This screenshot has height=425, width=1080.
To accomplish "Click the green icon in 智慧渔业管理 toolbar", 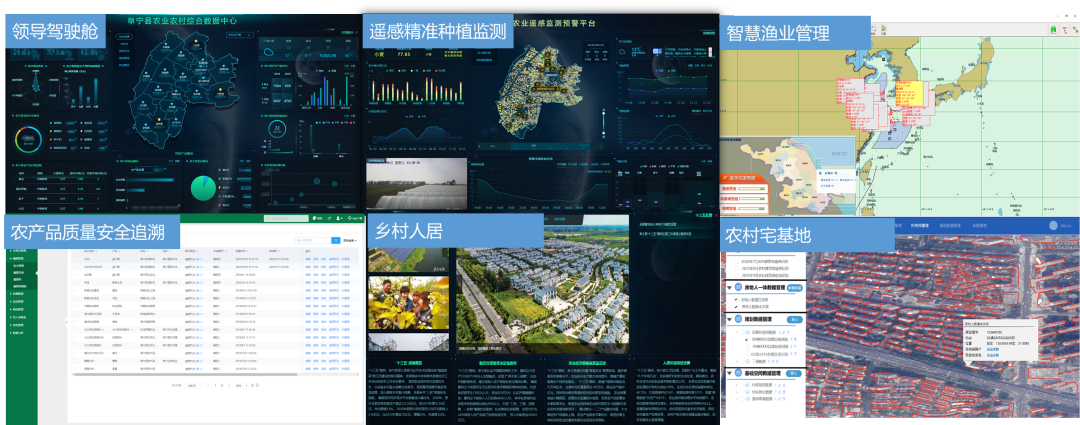I will (1053, 30).
